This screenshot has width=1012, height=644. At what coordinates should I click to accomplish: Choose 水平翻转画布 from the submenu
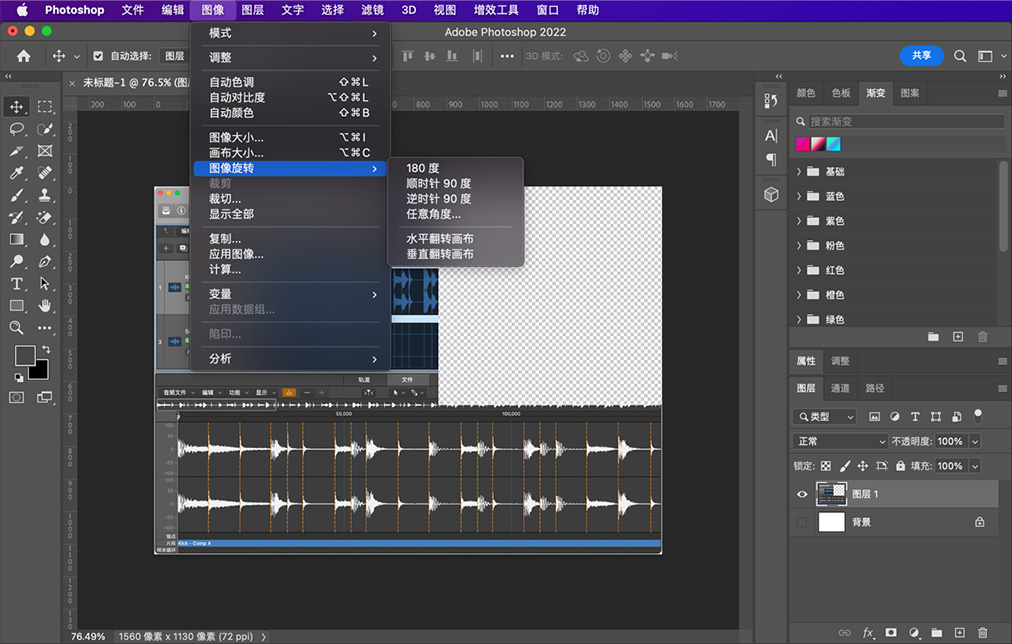click(x=440, y=240)
